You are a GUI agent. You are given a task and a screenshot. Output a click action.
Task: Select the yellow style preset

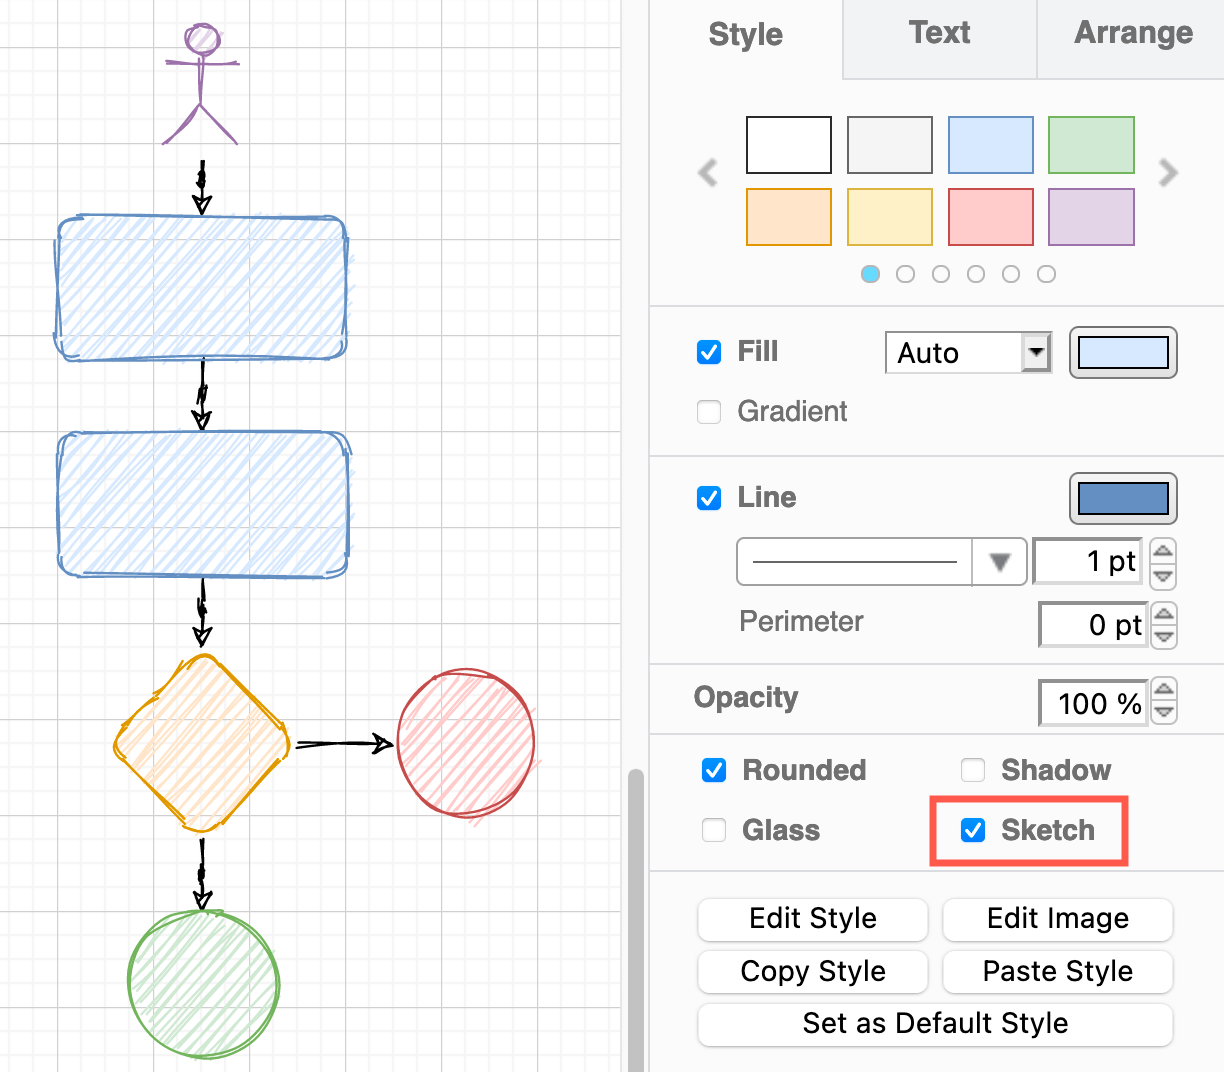pos(889,216)
